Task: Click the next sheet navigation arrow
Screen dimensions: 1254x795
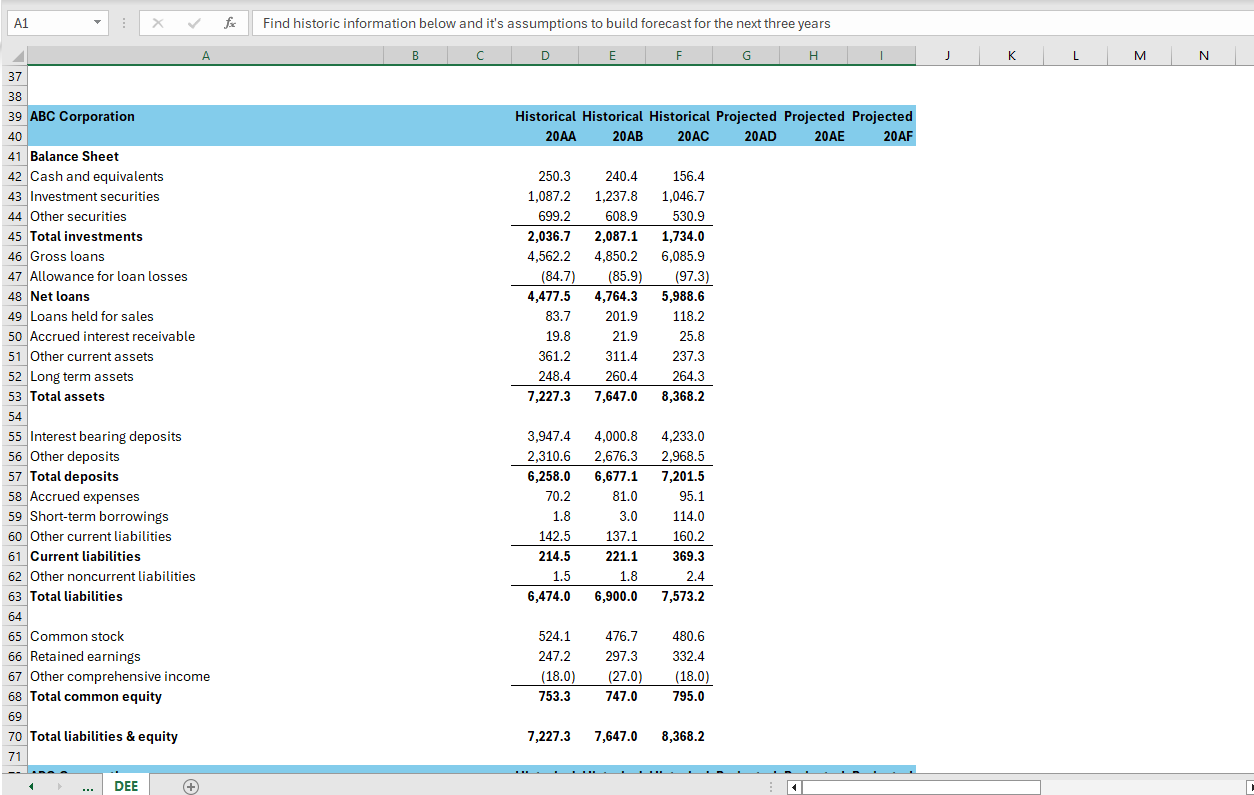Action: pyautogui.click(x=58, y=786)
